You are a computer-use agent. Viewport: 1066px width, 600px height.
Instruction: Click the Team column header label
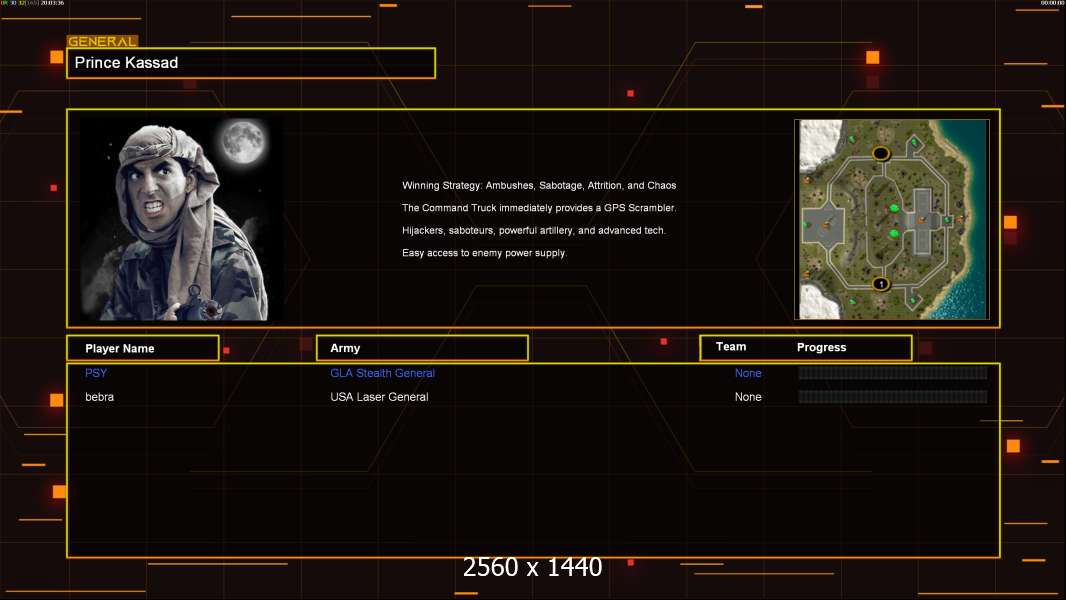point(731,347)
